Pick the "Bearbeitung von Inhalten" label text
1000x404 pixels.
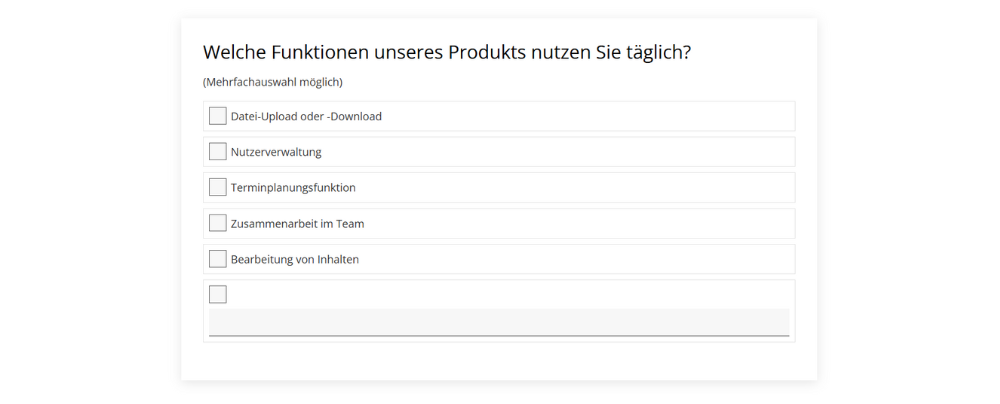[x=294, y=260]
